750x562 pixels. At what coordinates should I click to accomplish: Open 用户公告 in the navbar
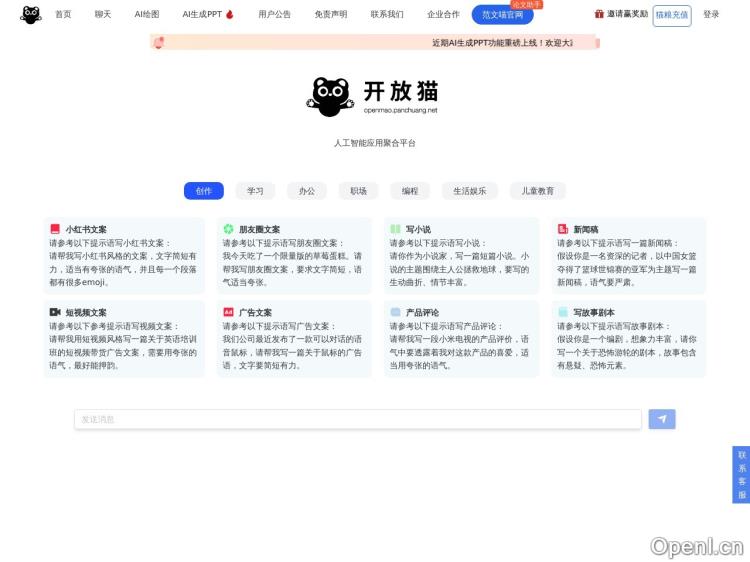click(x=275, y=14)
